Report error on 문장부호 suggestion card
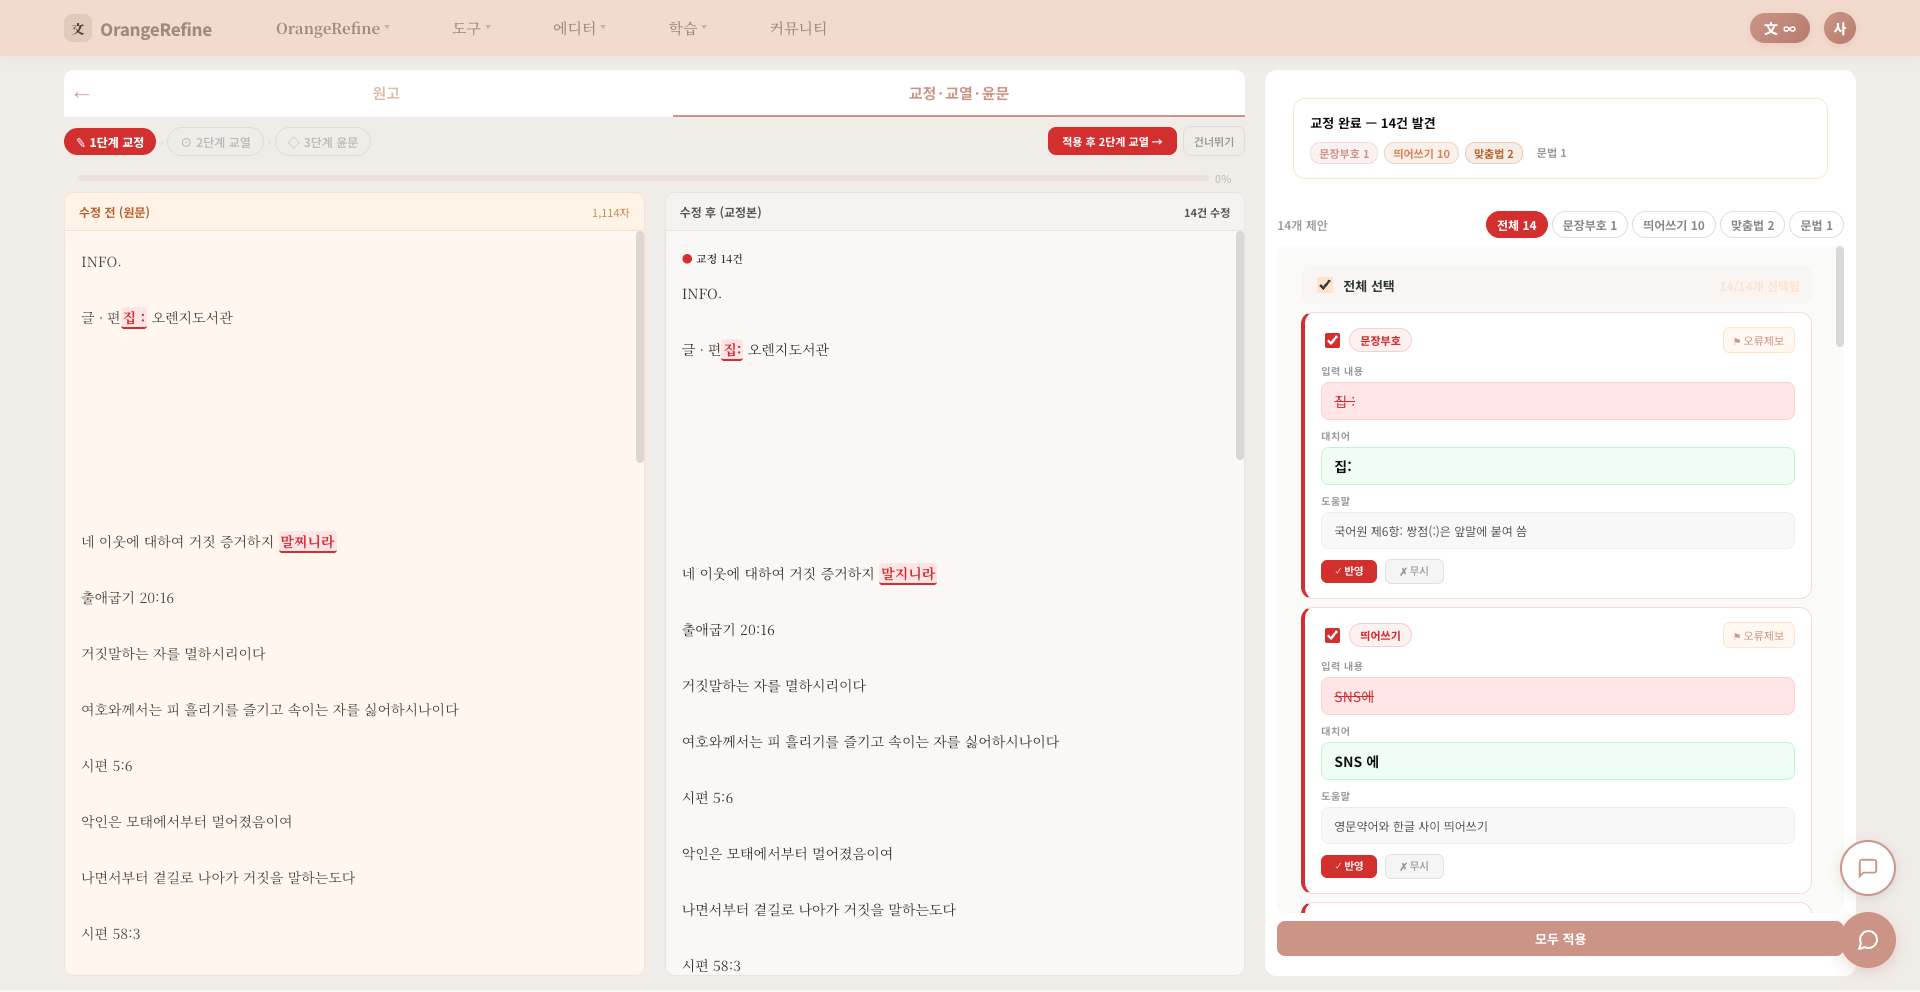The height and width of the screenshot is (992, 1920). (x=1758, y=341)
